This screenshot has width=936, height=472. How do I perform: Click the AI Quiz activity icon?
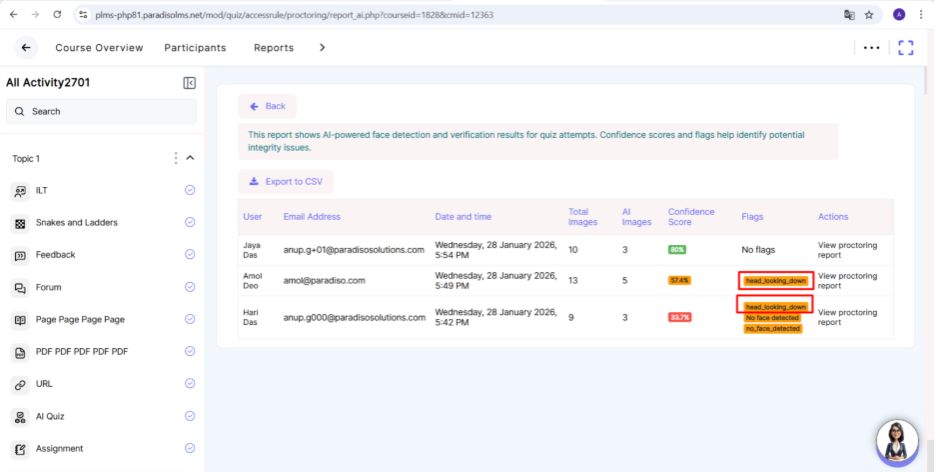coord(20,416)
